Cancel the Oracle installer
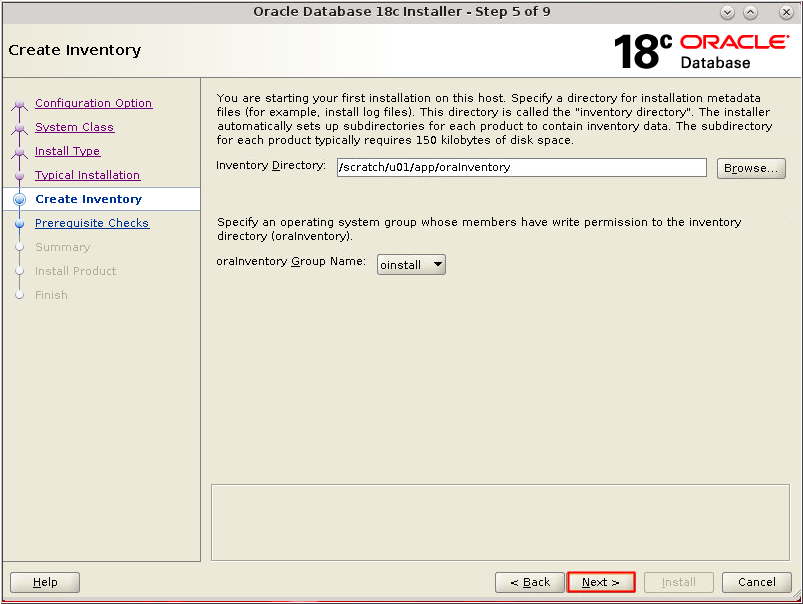The width and height of the screenshot is (803, 604). pos(756,582)
